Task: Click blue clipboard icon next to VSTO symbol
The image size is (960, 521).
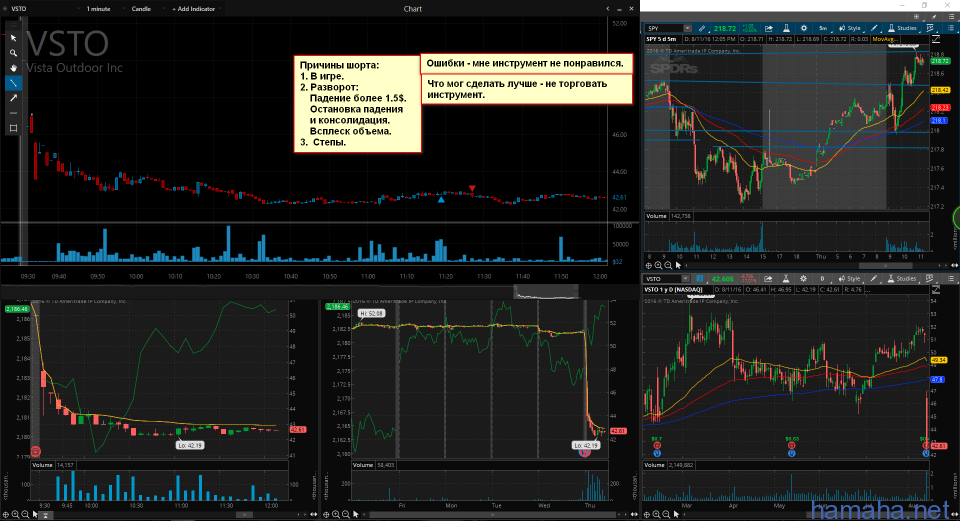Action: (700, 279)
